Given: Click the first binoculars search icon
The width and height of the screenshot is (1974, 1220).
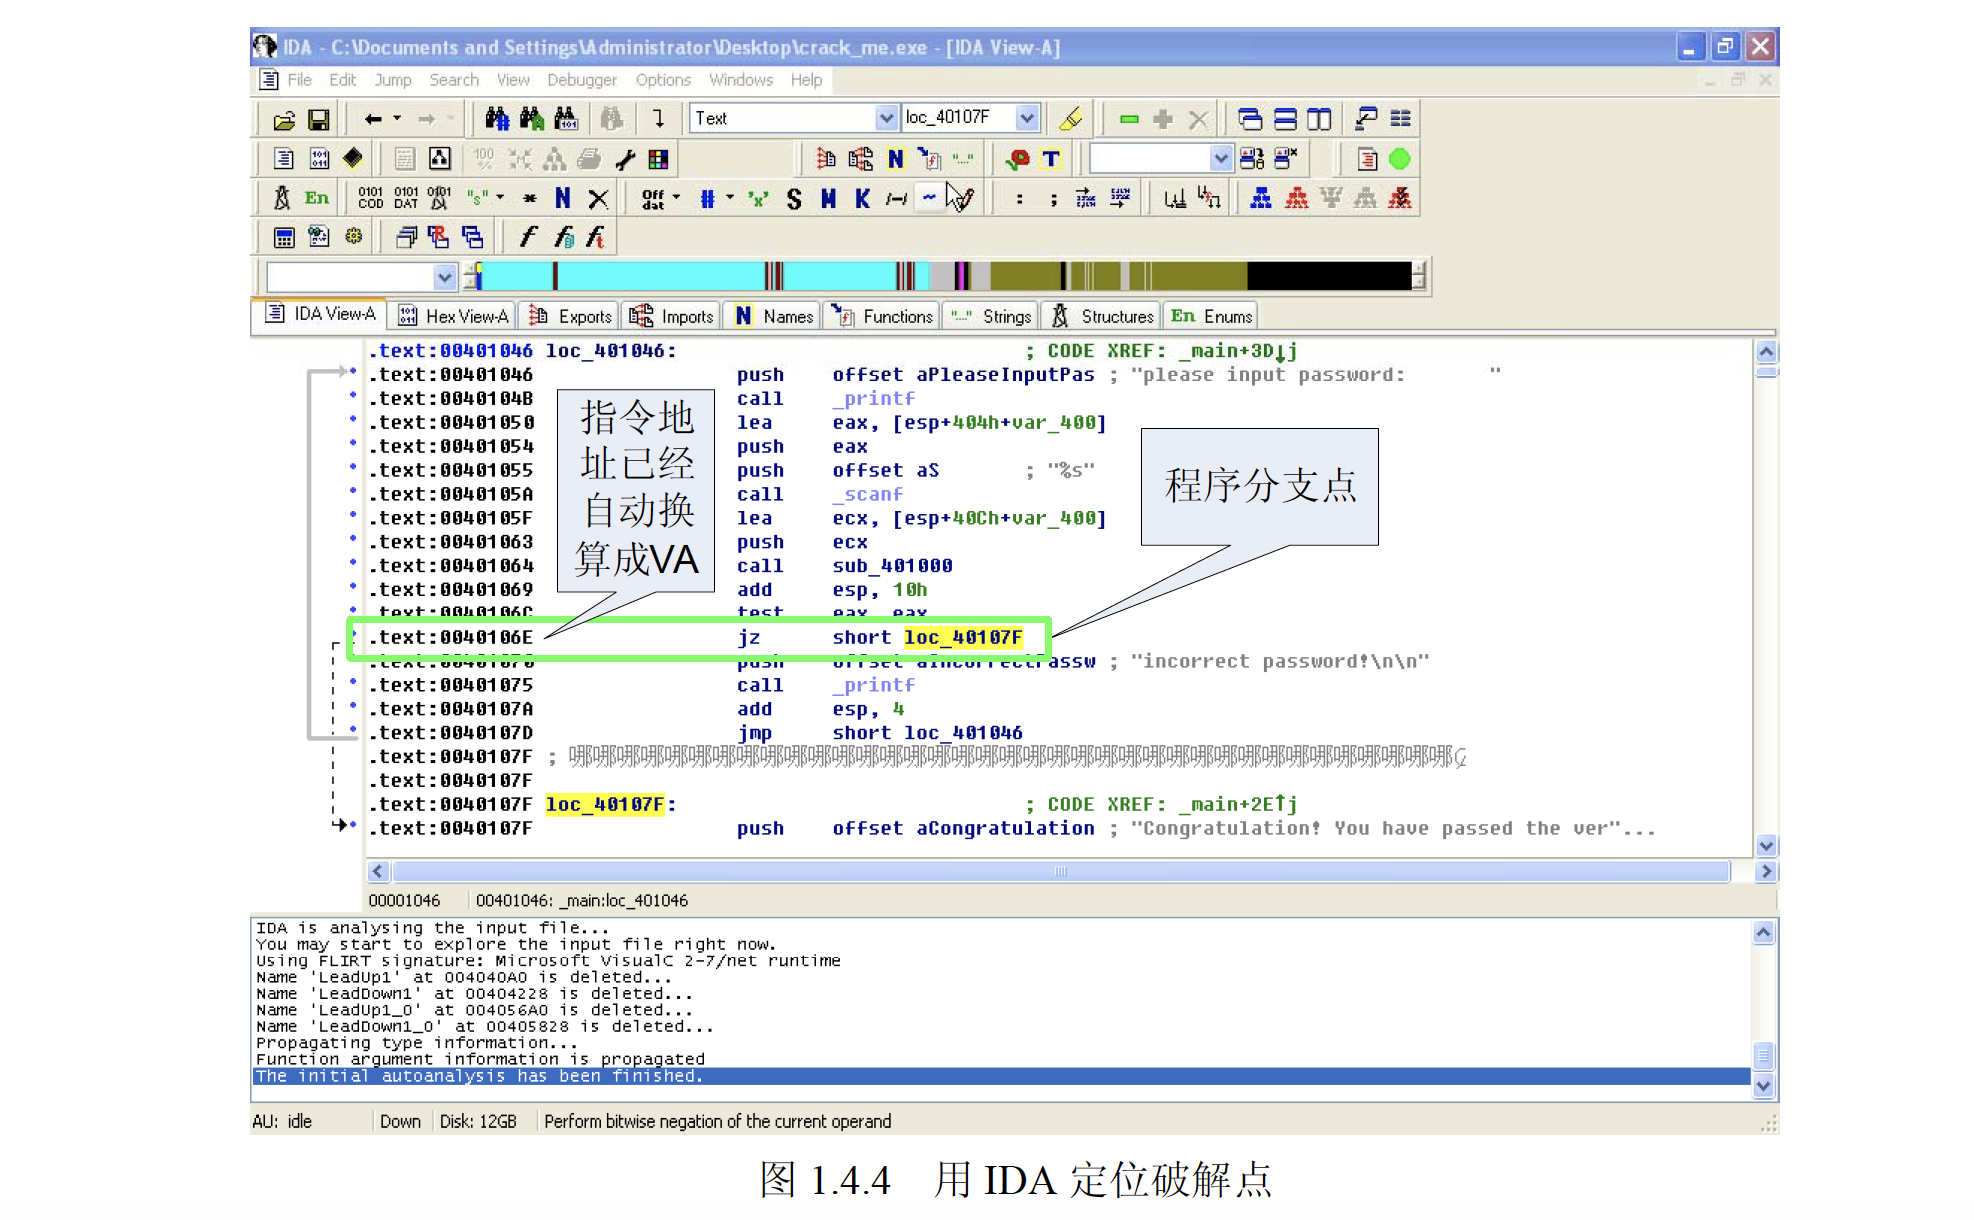Looking at the screenshot, I should tap(497, 119).
